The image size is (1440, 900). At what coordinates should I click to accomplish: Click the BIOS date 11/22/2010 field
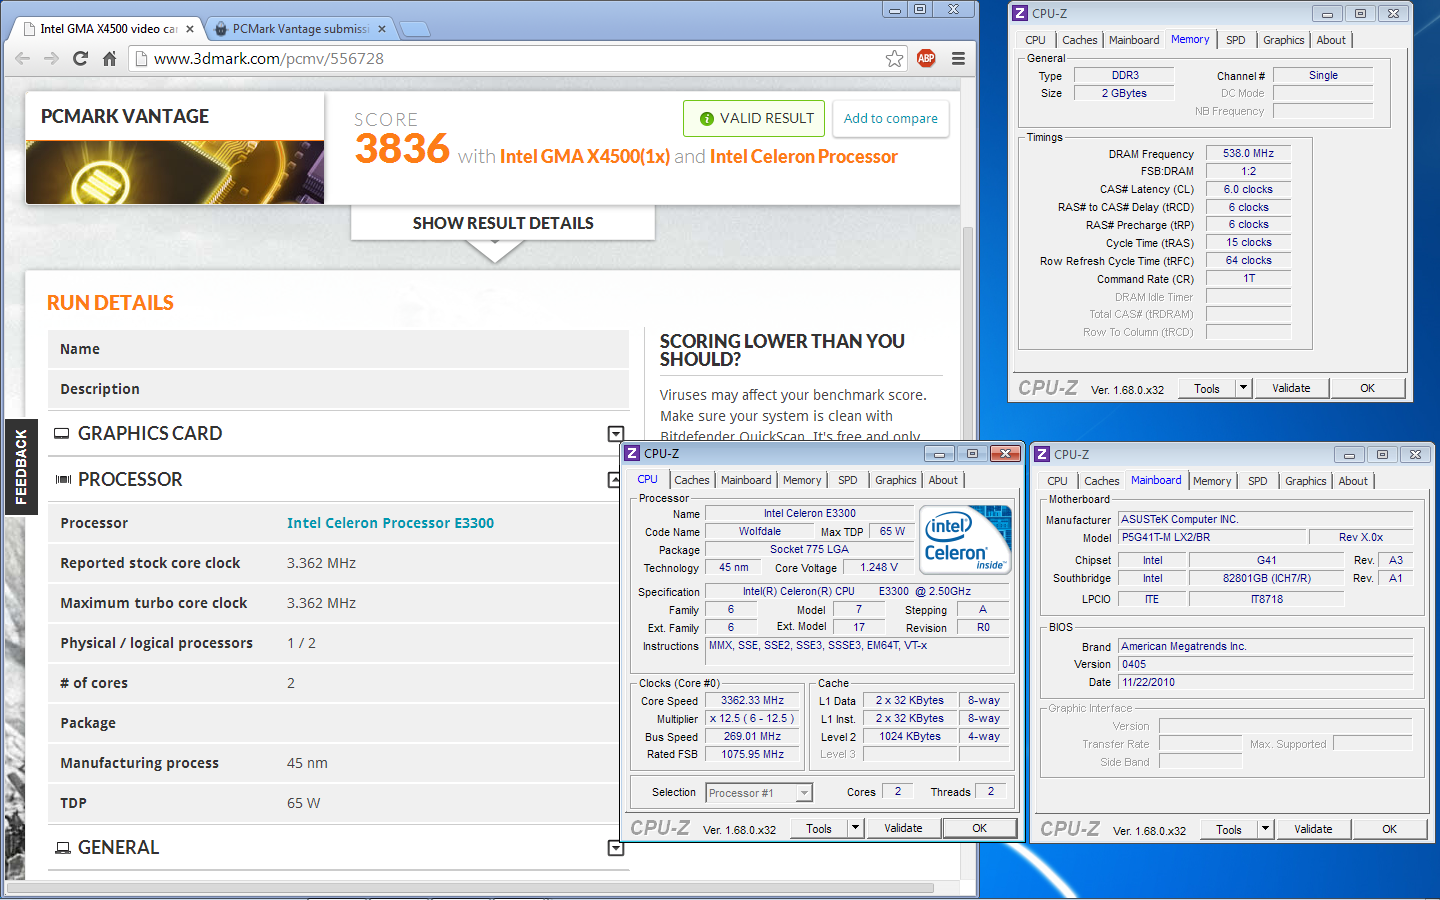(x=1266, y=683)
